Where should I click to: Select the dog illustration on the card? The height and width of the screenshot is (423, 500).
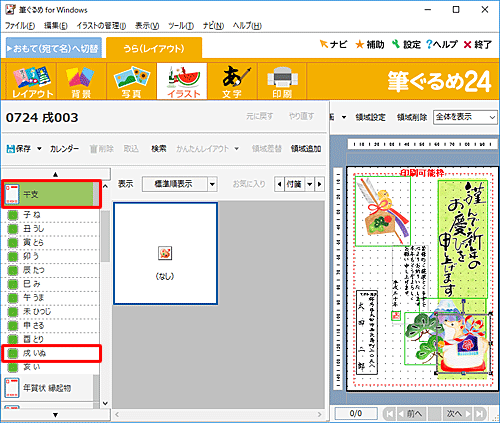coord(463,345)
